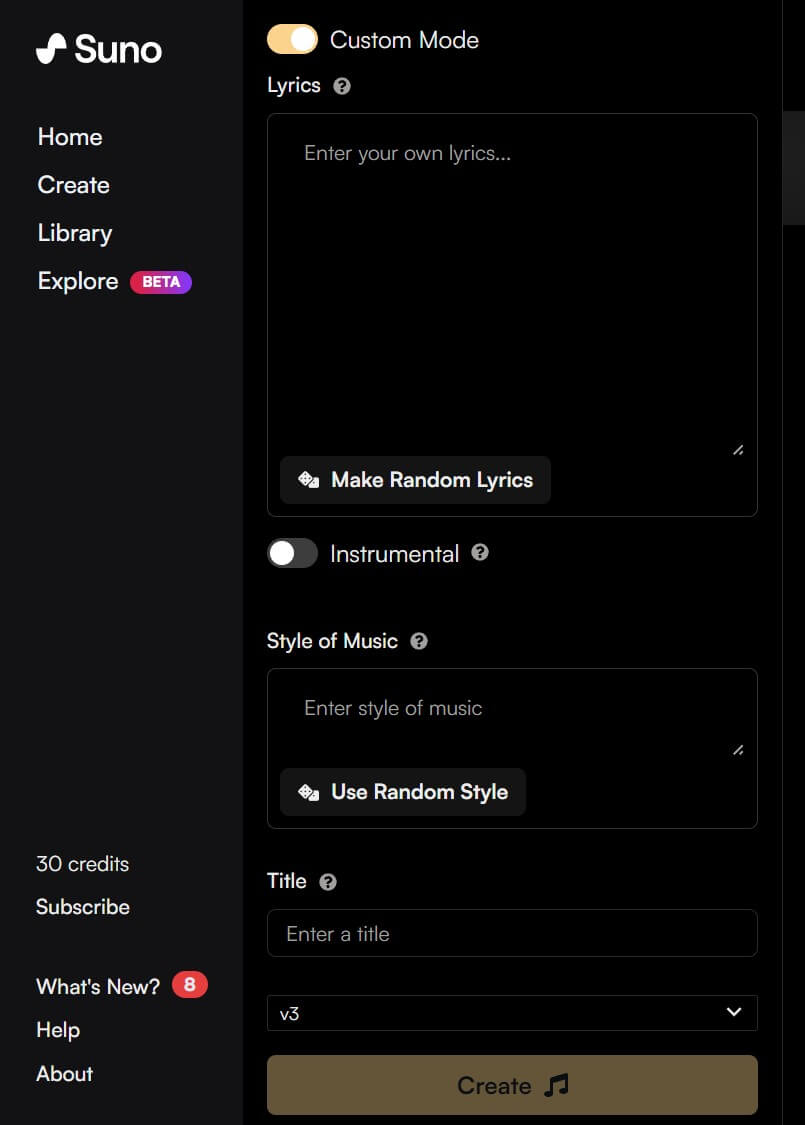
Task: Disable the Custom Mode toggle
Action: pos(292,39)
